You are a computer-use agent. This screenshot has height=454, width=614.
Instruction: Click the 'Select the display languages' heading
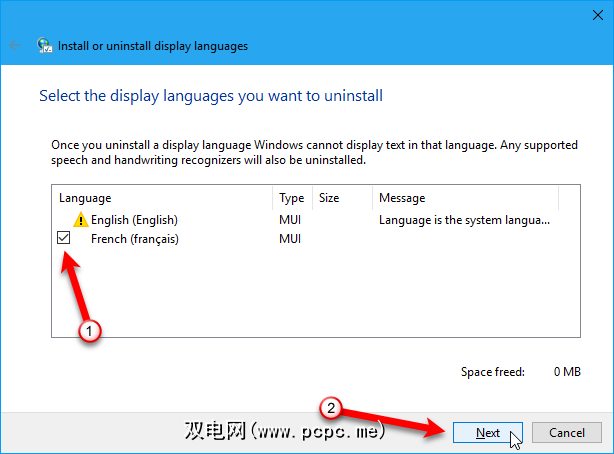coord(211,96)
